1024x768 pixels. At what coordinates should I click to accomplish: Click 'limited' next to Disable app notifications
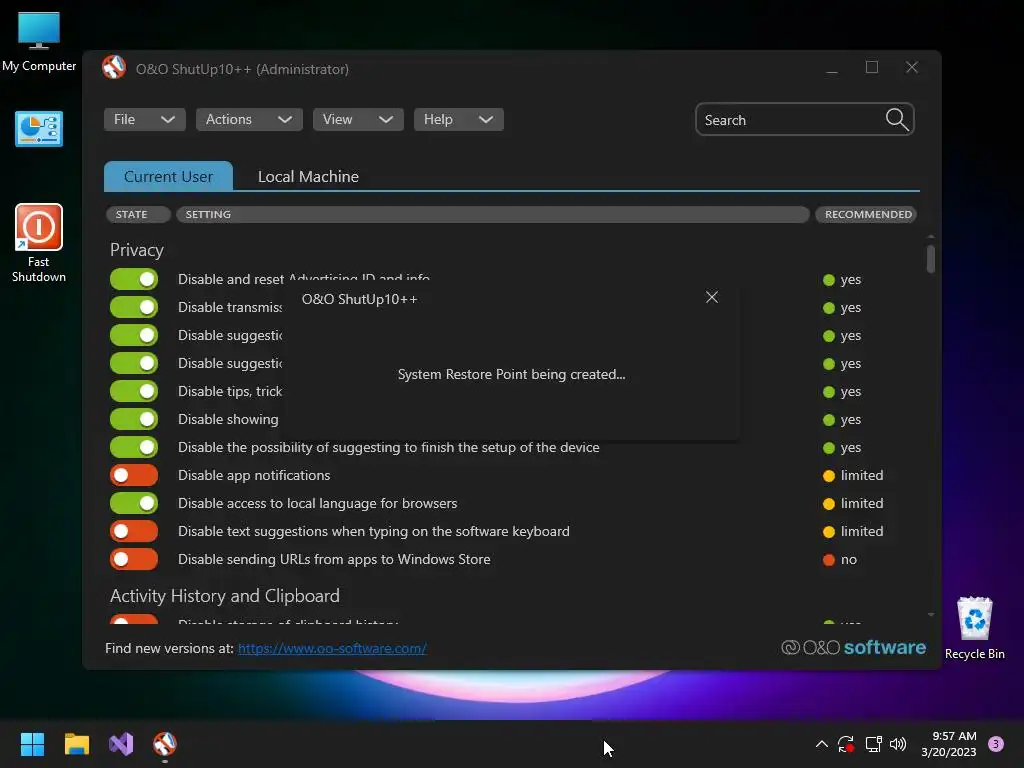tap(861, 475)
